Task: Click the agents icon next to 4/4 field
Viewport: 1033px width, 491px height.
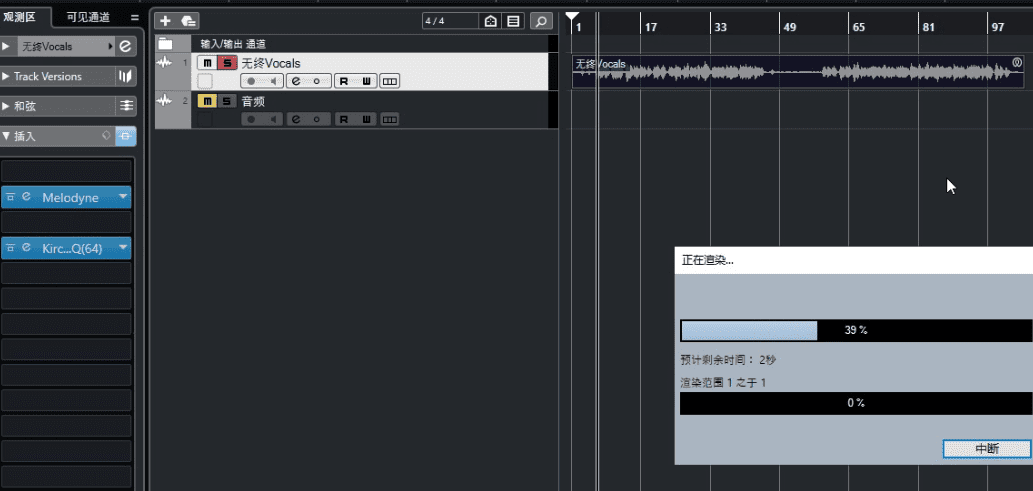Action: click(x=491, y=21)
